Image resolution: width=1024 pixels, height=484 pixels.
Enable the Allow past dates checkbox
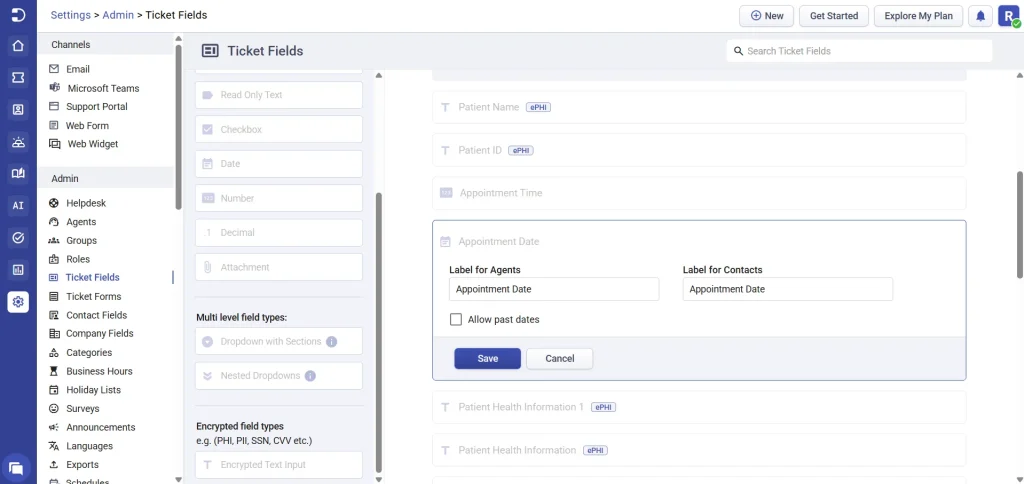456,320
